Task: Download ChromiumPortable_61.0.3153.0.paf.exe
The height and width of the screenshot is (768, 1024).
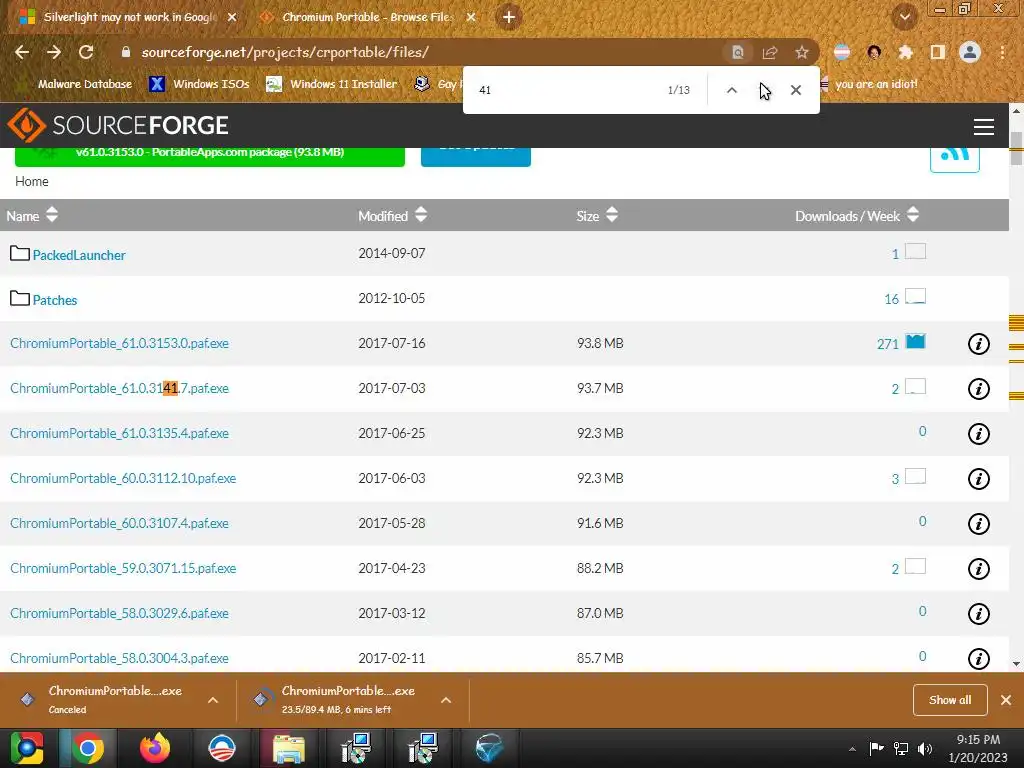Action: tap(120, 344)
